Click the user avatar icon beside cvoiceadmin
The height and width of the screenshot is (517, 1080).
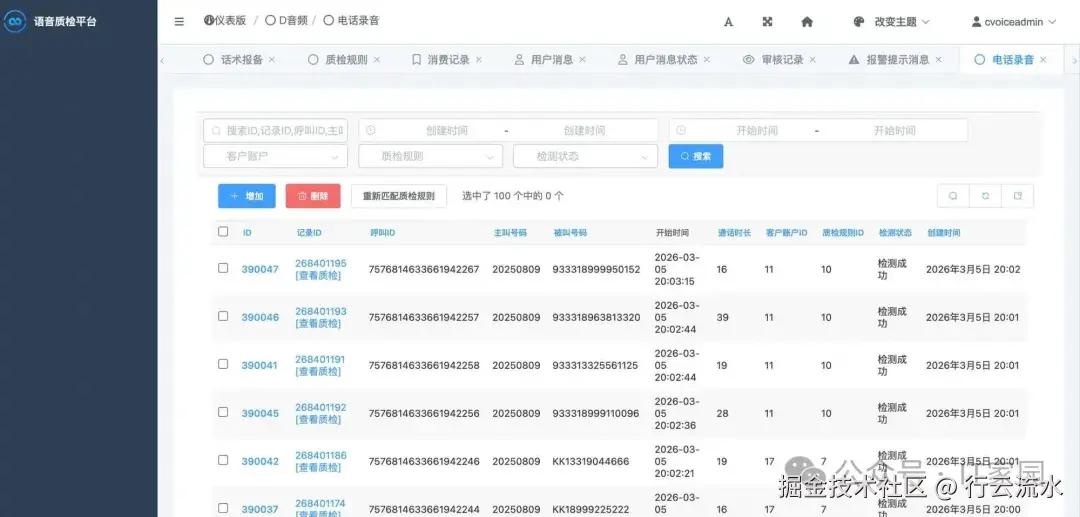click(x=976, y=22)
